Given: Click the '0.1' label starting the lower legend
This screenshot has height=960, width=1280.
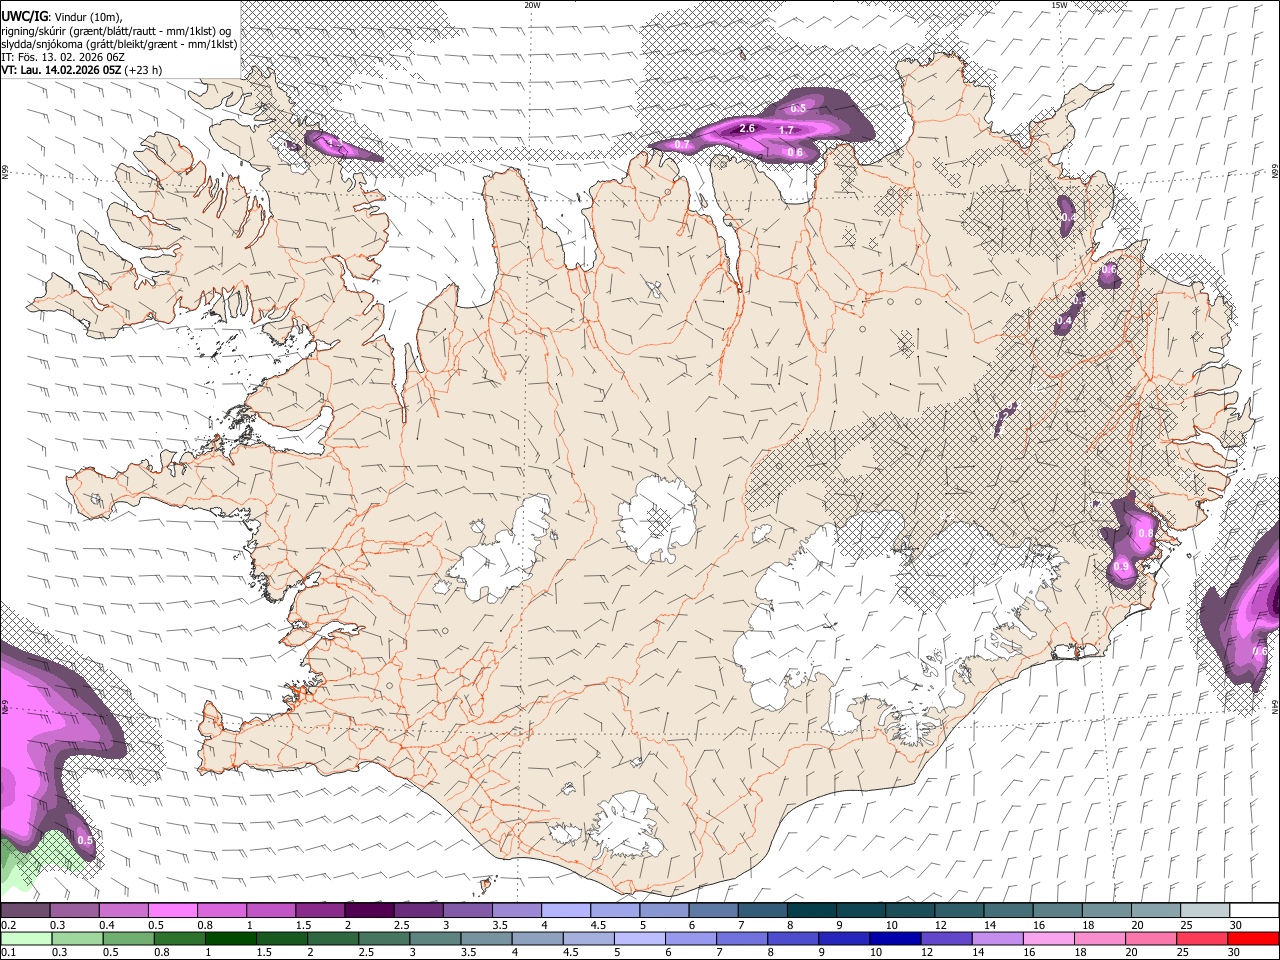Looking at the screenshot, I should (x=8, y=952).
